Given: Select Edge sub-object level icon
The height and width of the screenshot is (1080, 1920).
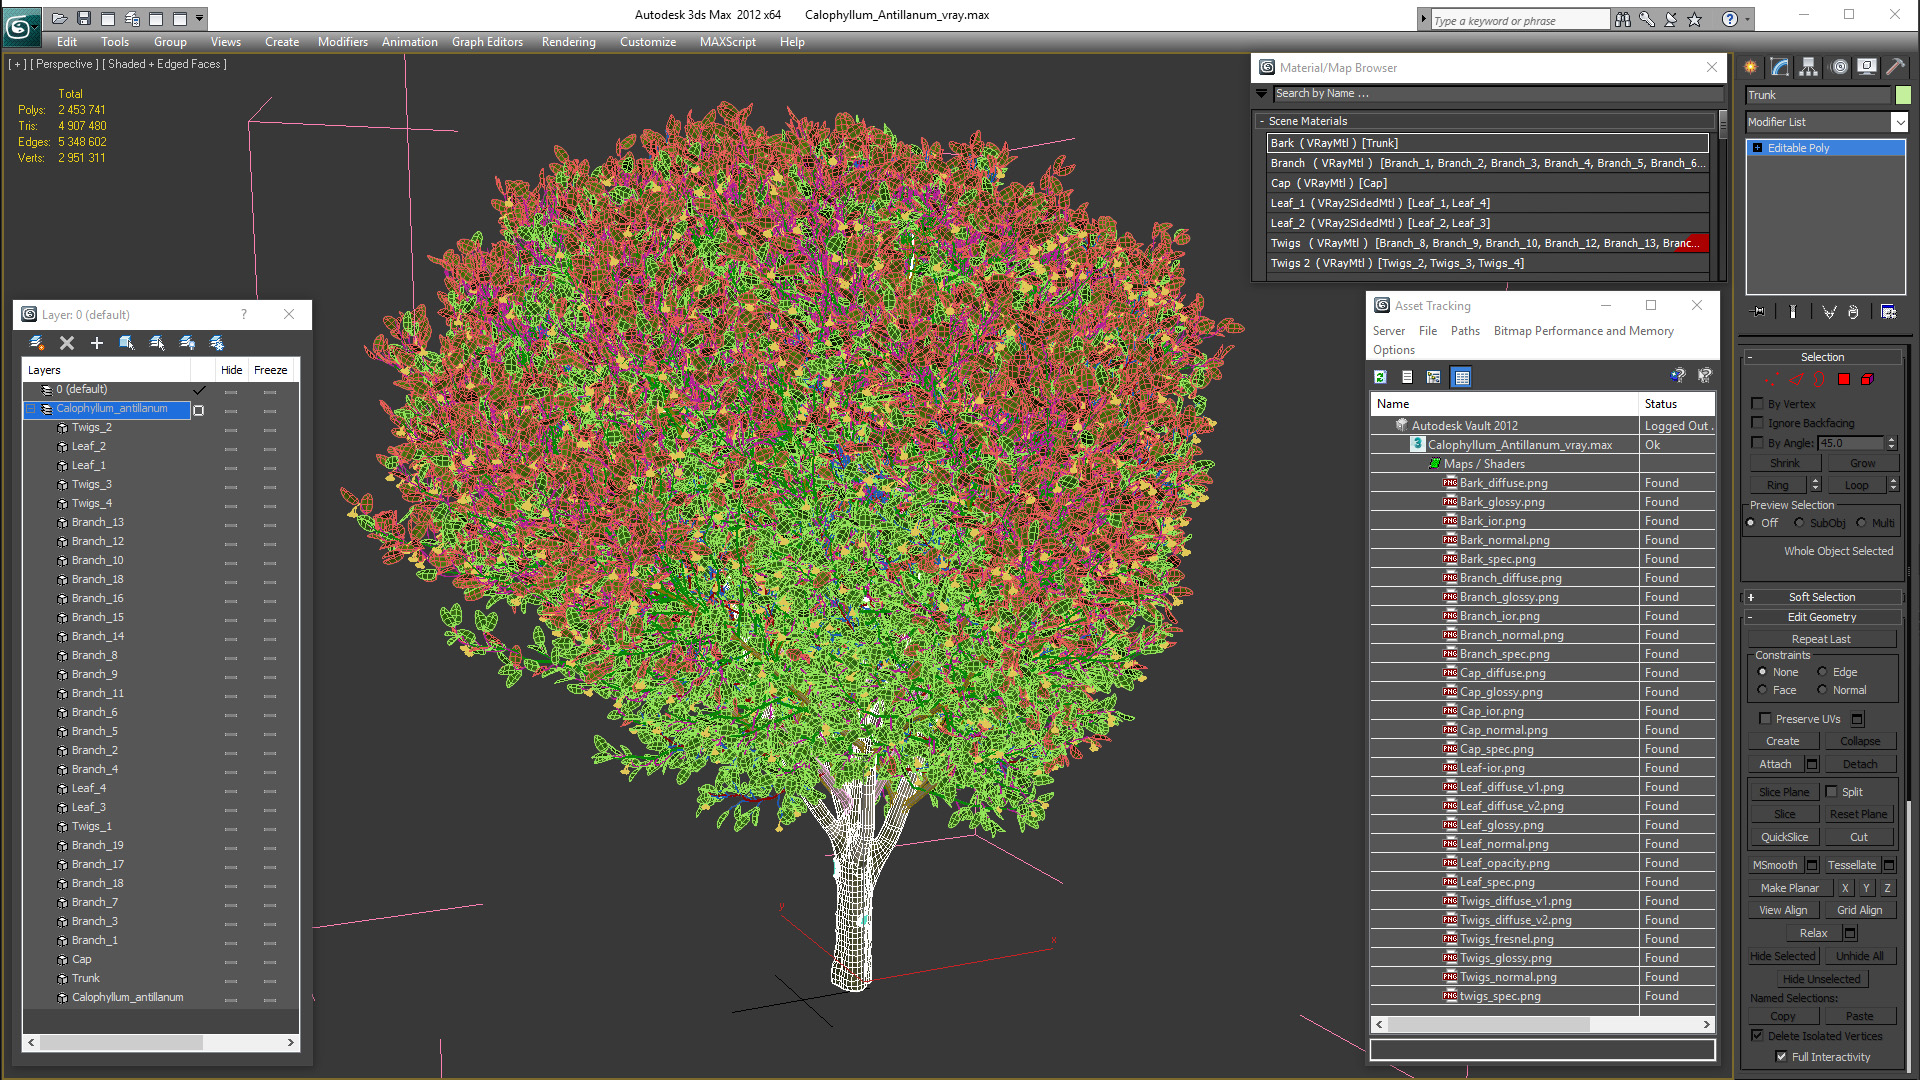Looking at the screenshot, I should click(x=1796, y=379).
